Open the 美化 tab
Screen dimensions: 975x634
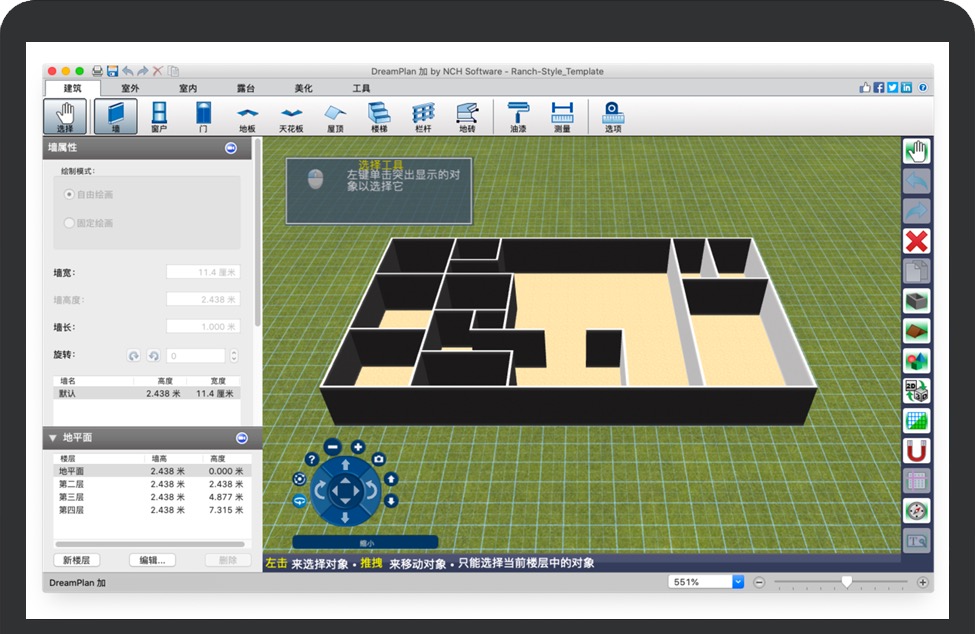(303, 88)
